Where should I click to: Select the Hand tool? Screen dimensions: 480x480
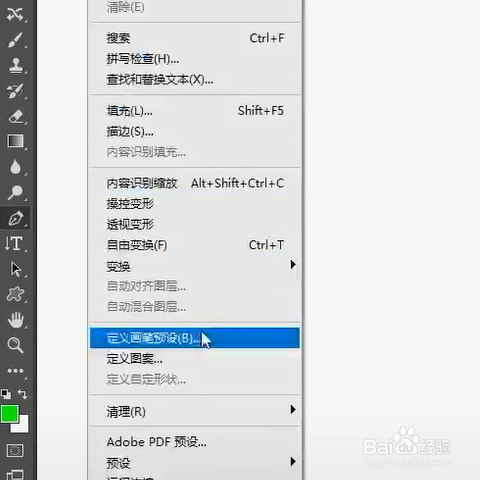[x=15, y=320]
